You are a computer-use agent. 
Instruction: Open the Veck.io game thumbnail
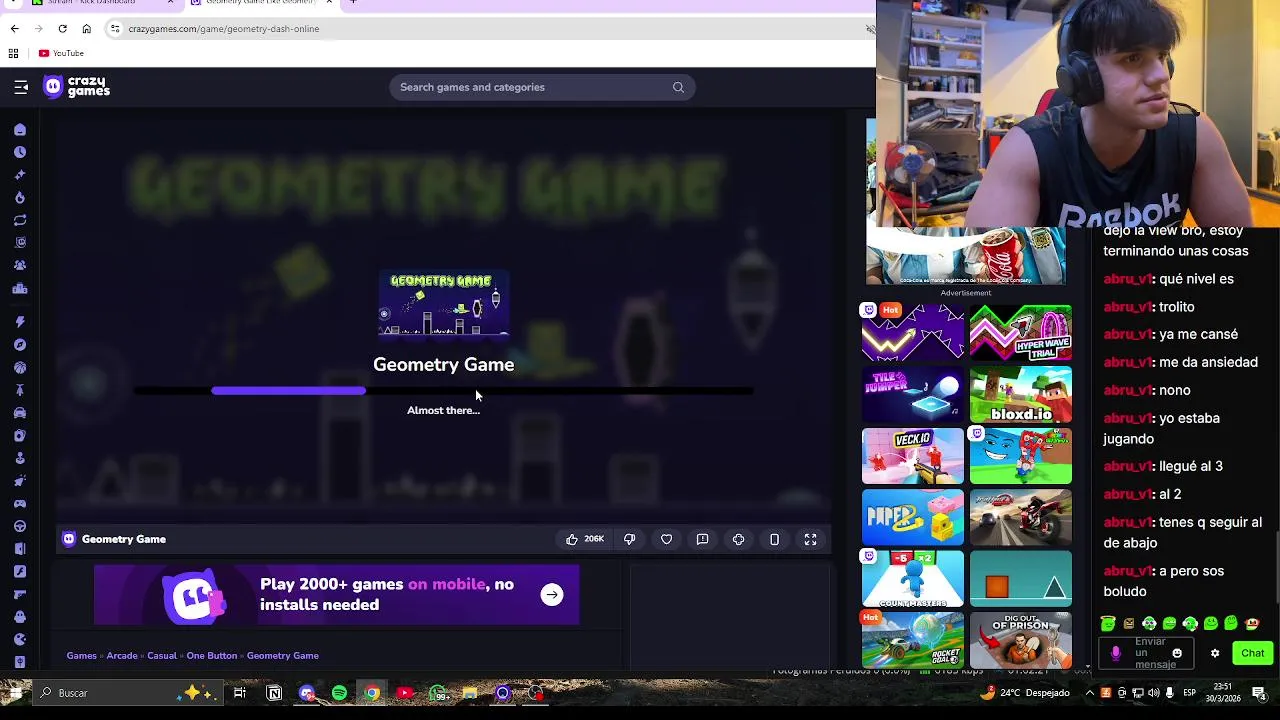coord(913,456)
